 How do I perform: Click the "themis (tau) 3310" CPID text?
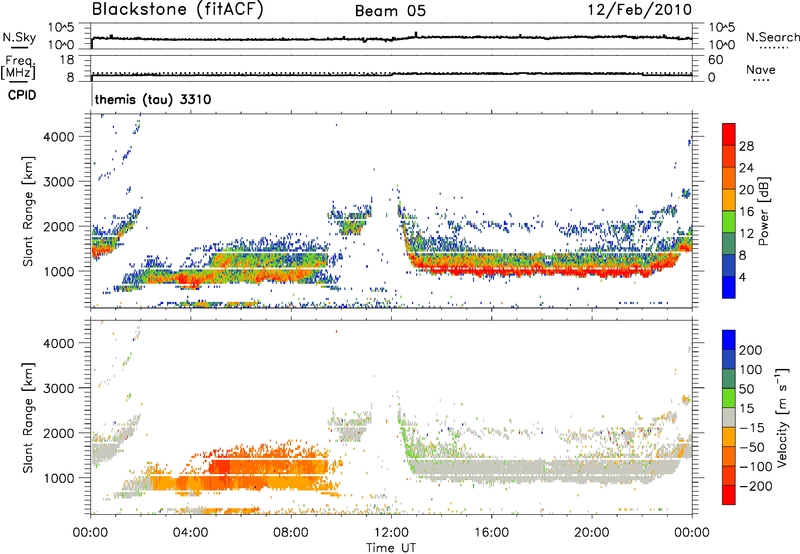tap(153, 99)
